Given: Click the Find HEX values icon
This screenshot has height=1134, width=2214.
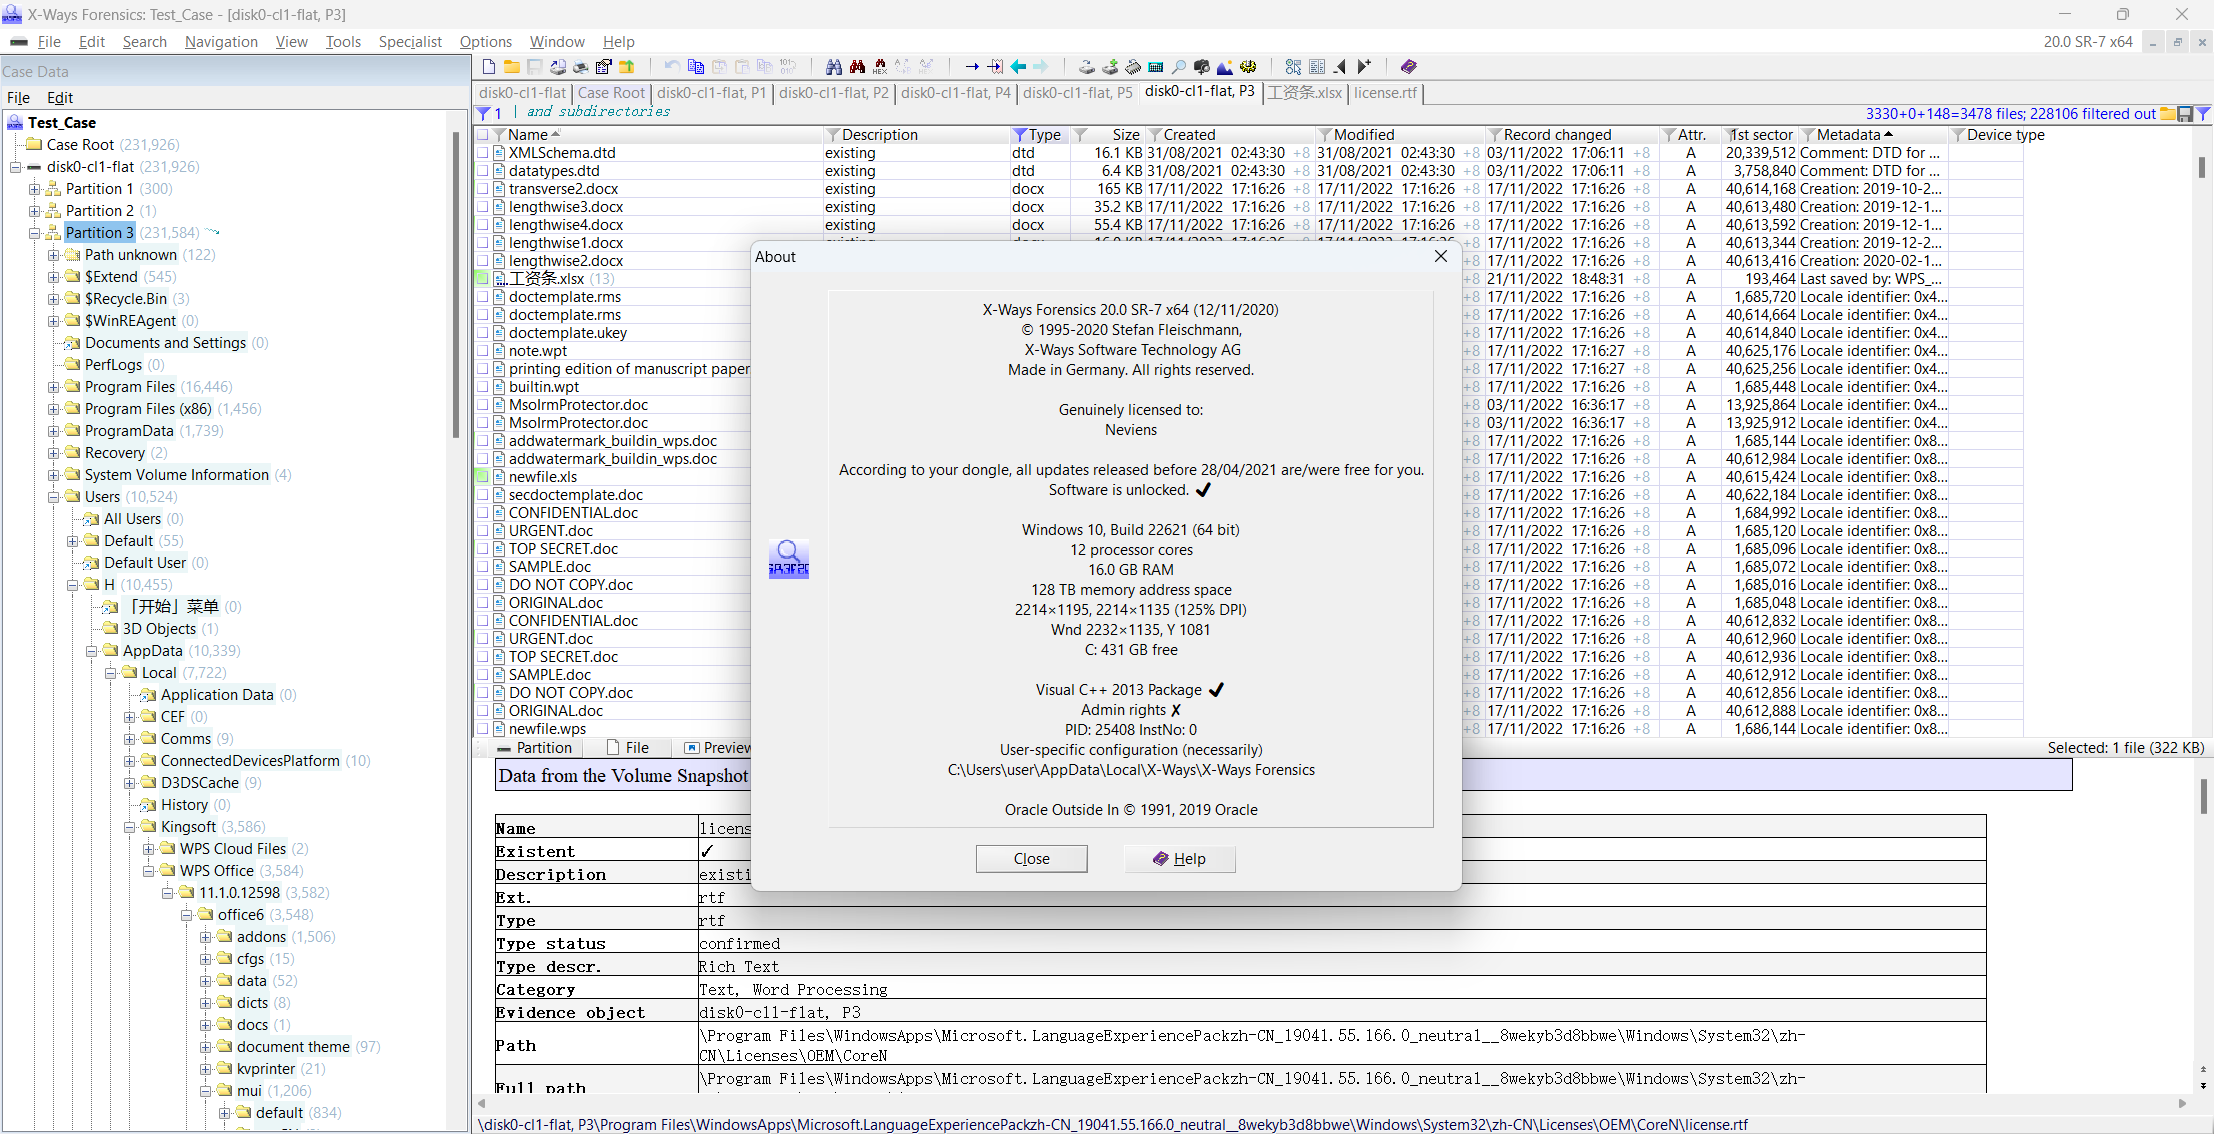Looking at the screenshot, I should [x=880, y=67].
